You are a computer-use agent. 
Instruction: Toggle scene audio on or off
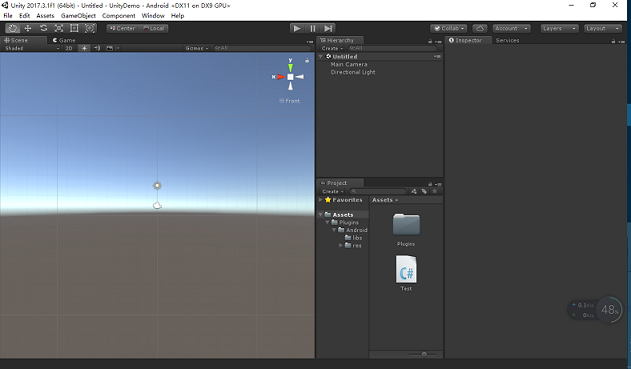coord(97,48)
